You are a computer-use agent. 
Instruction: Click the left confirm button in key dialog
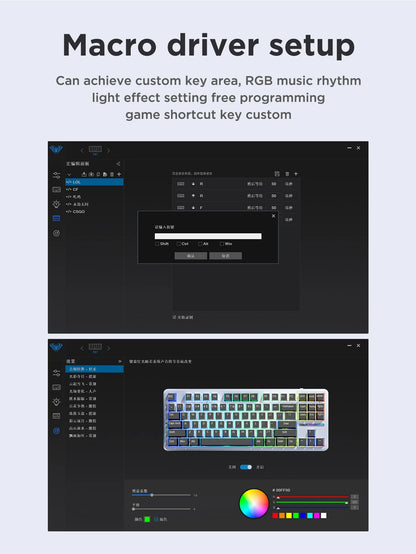(x=191, y=255)
